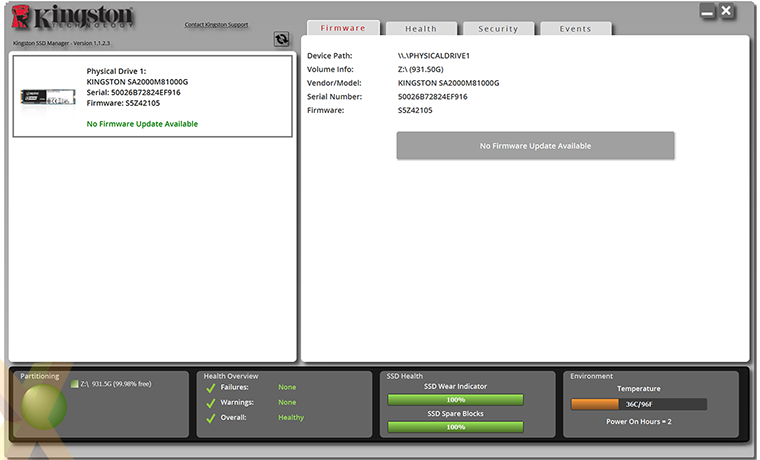Click the green checkmark beside Warnings
The width and height of the screenshot is (760, 460).
(211, 403)
